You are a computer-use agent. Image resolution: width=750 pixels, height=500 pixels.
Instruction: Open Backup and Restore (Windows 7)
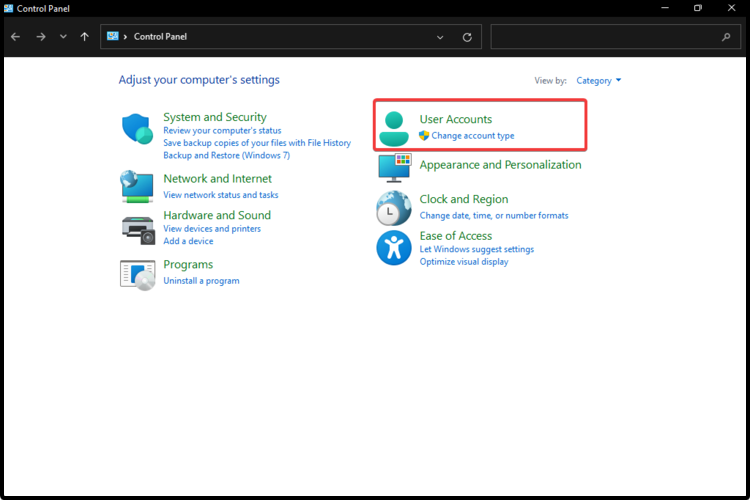(x=226, y=156)
